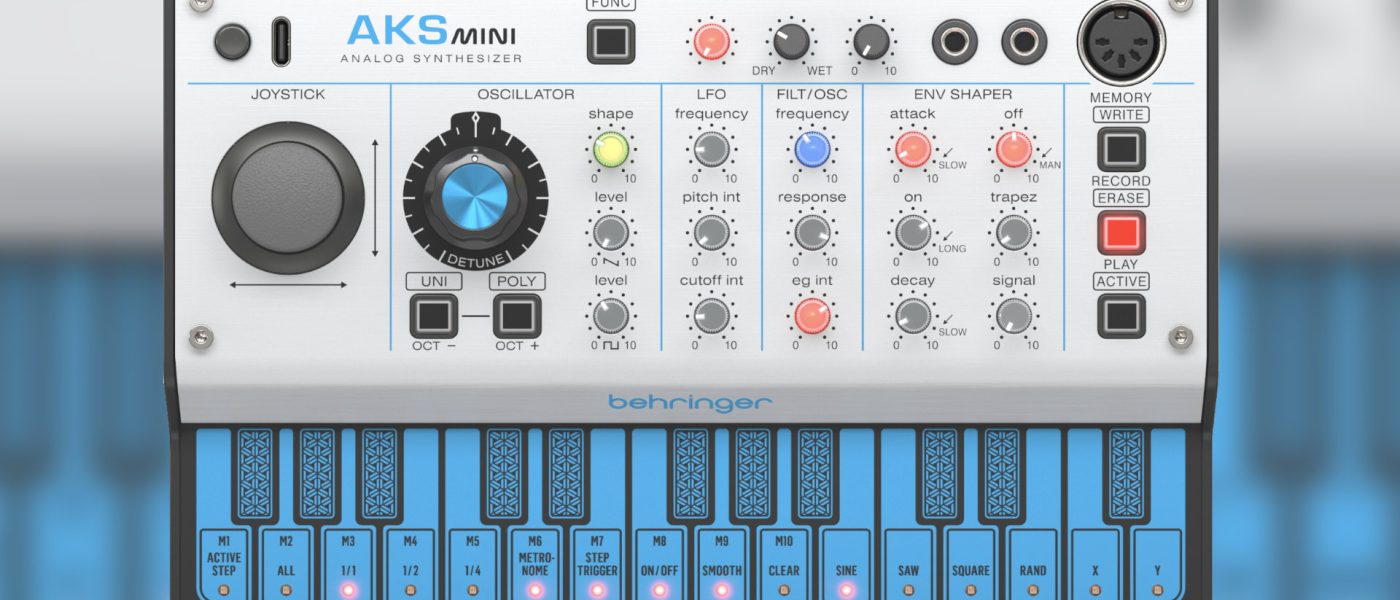1400x600 pixels.
Task: Click the large blue DETUNE oscillator knob
Action: pos(475,195)
